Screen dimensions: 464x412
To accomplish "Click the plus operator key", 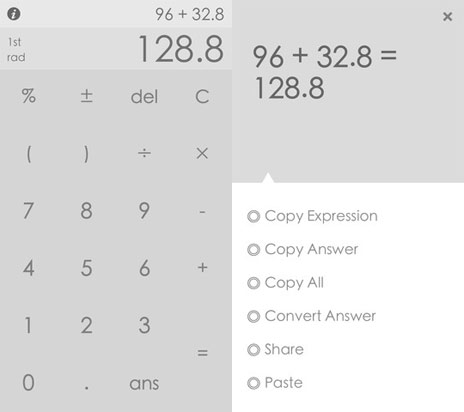I will (202, 267).
